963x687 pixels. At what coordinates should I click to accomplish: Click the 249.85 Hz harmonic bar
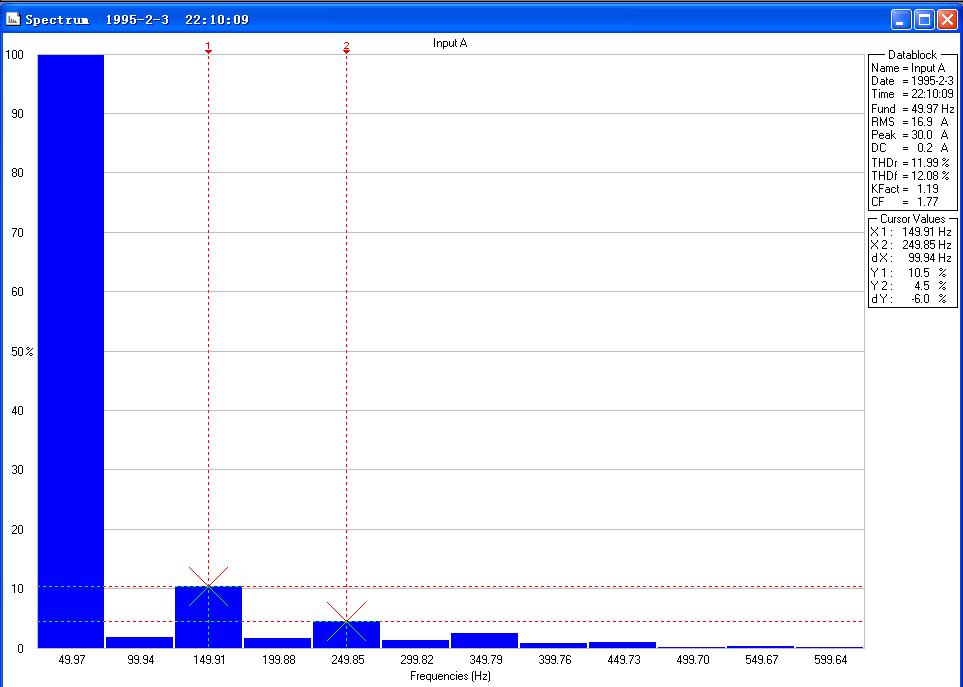[346, 634]
